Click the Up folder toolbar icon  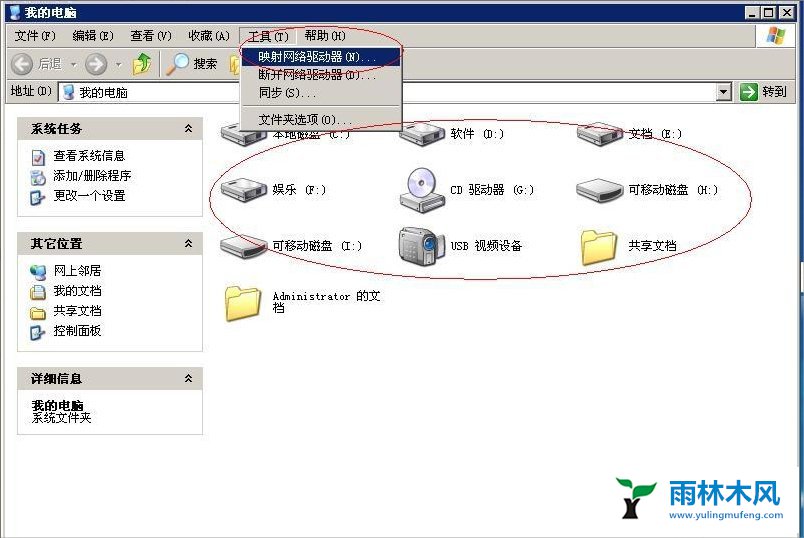[x=142, y=64]
